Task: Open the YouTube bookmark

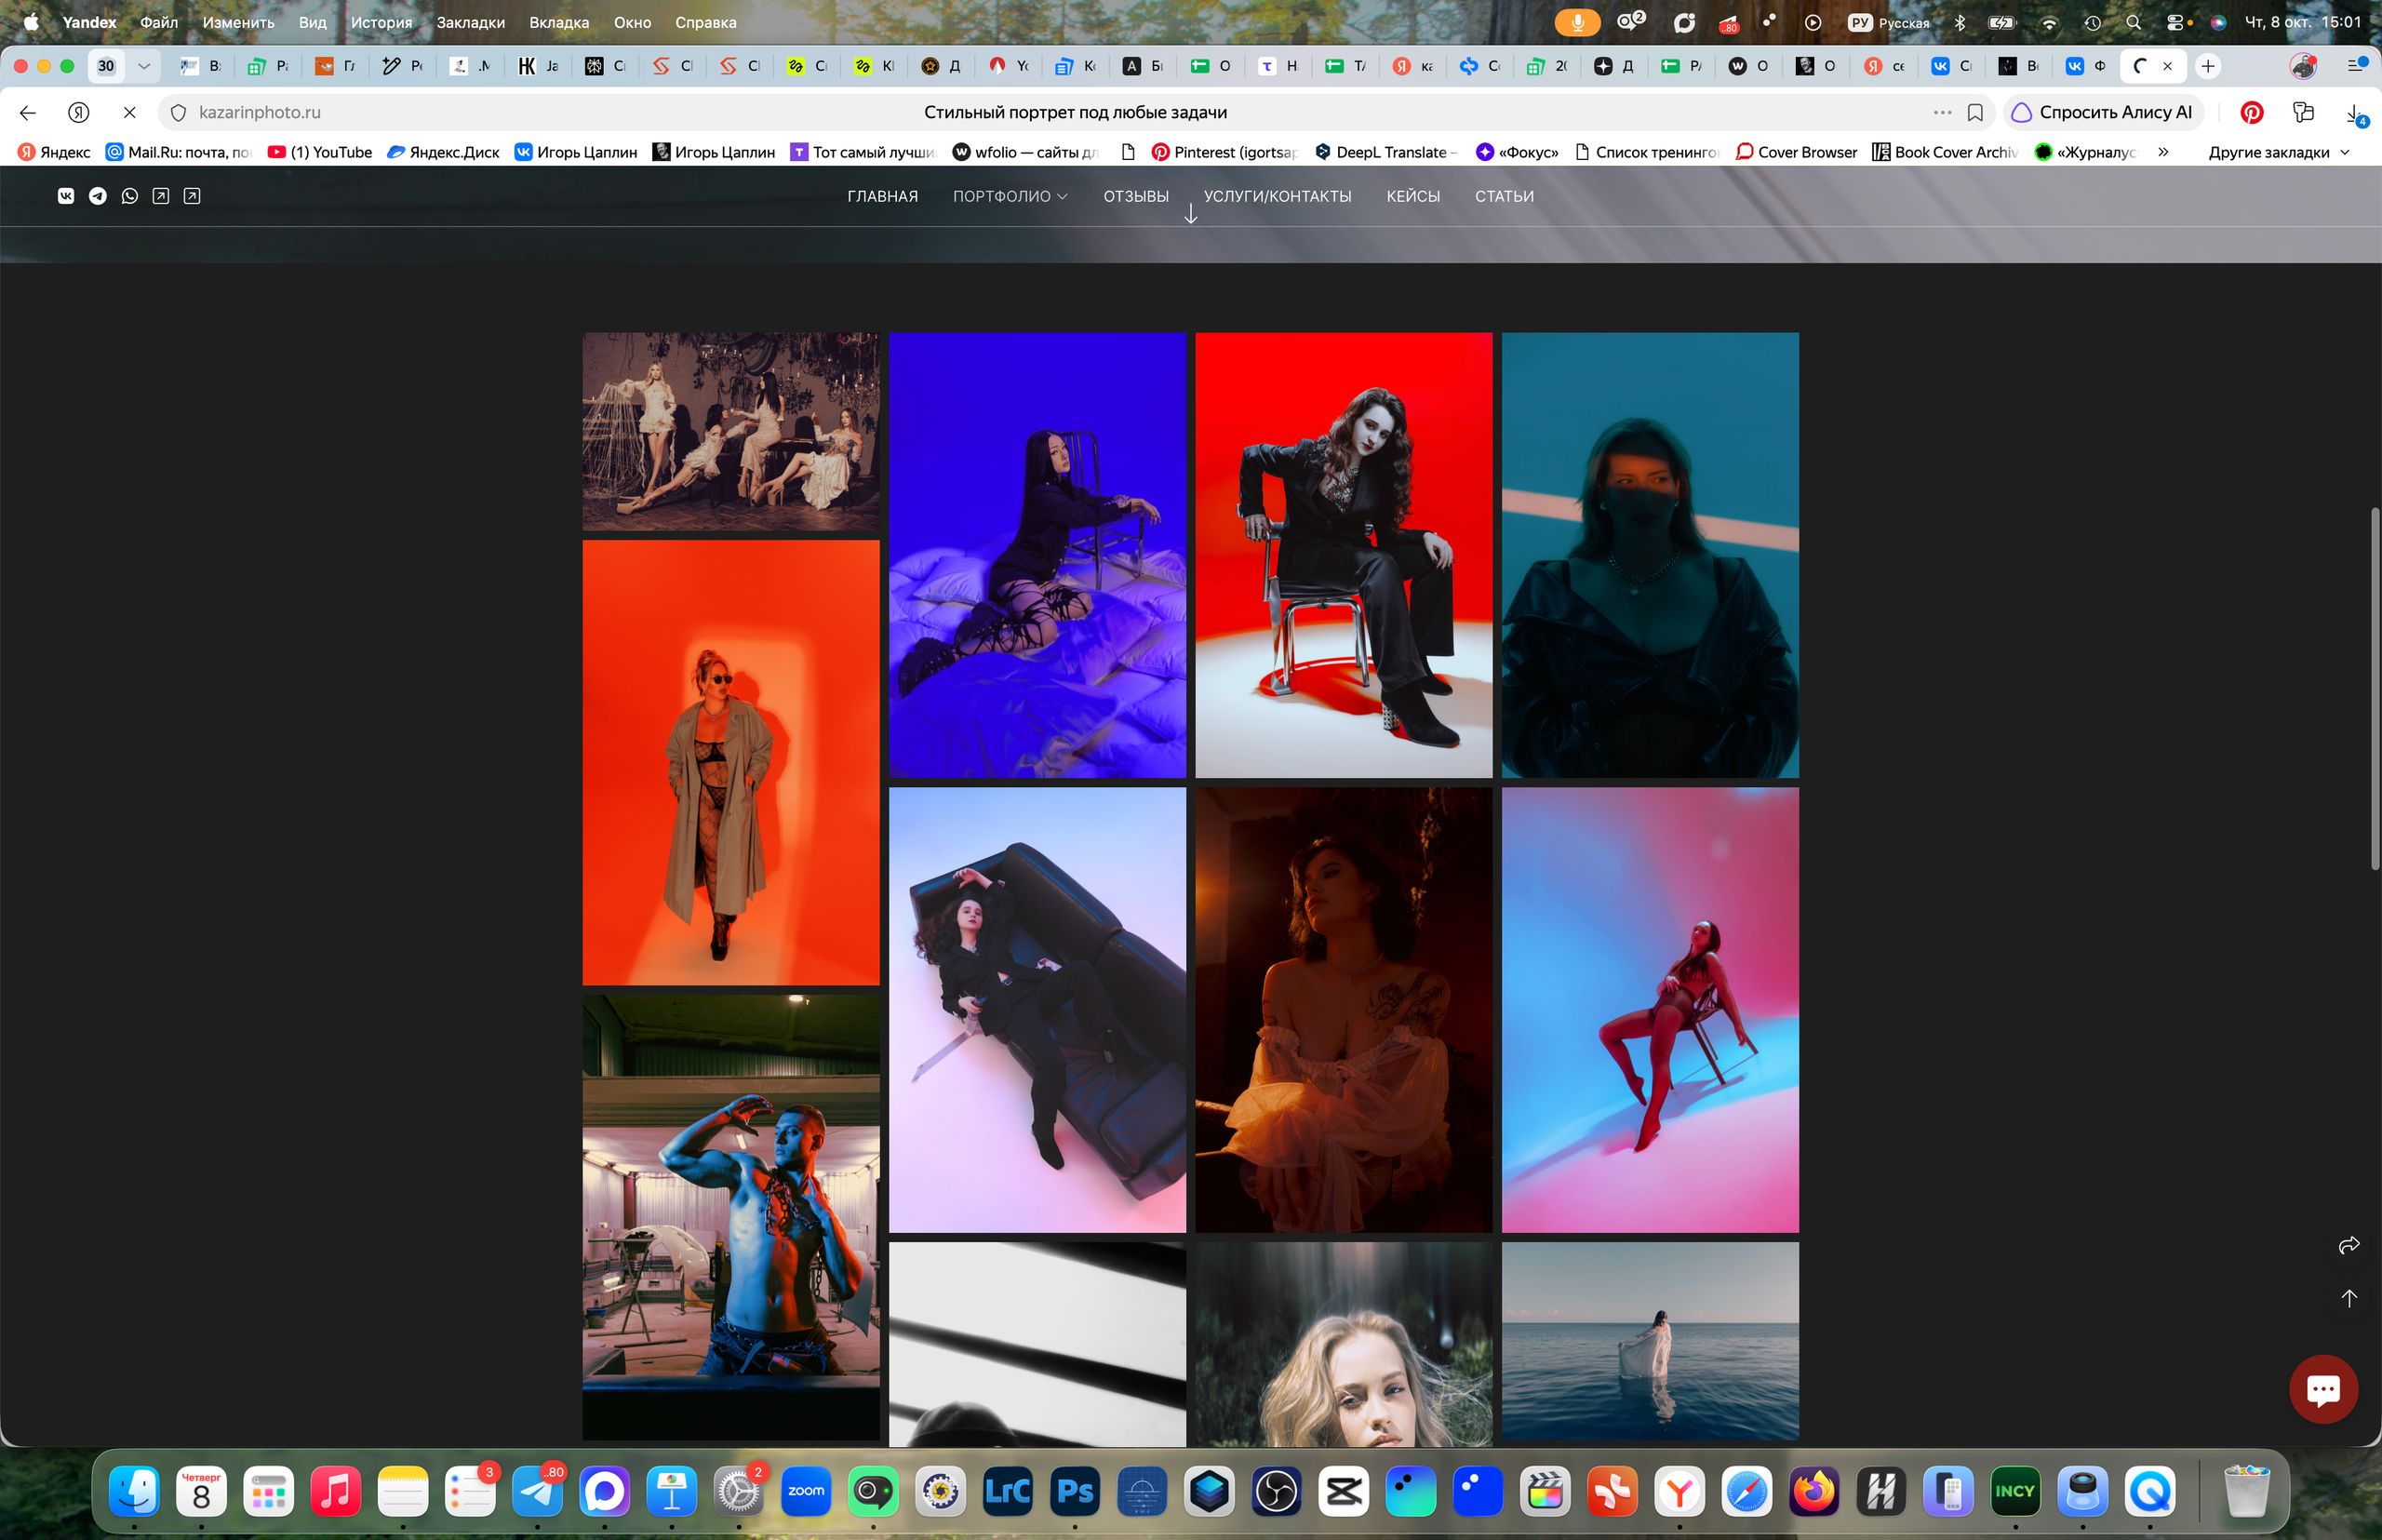Action: 320,152
